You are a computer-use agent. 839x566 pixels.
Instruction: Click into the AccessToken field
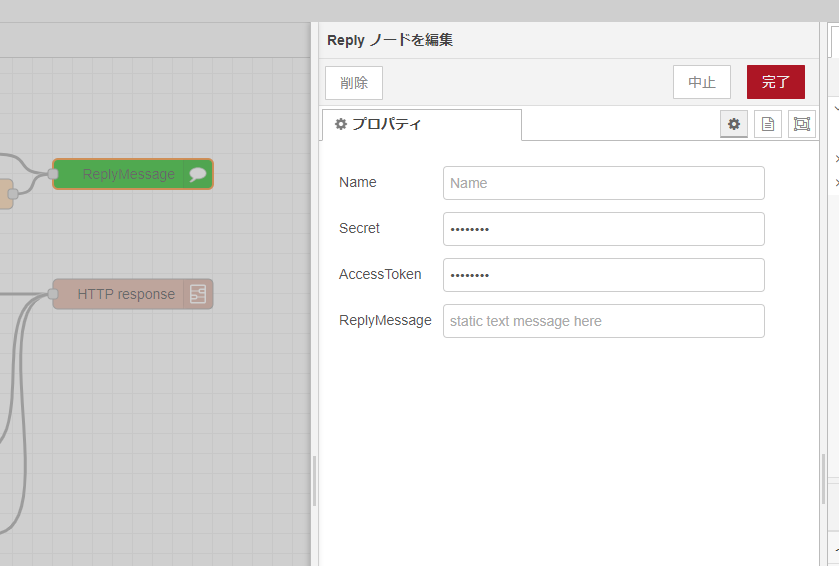pos(603,275)
